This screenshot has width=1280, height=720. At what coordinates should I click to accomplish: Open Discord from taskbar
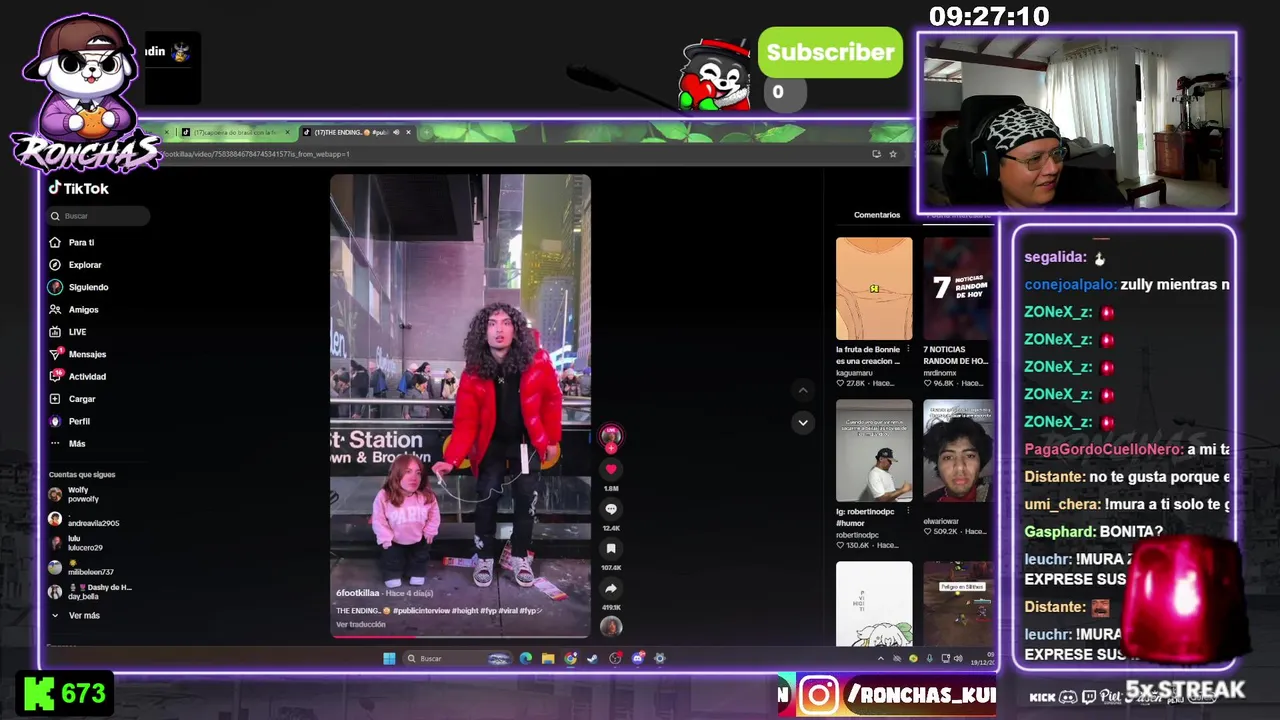[x=637, y=658]
